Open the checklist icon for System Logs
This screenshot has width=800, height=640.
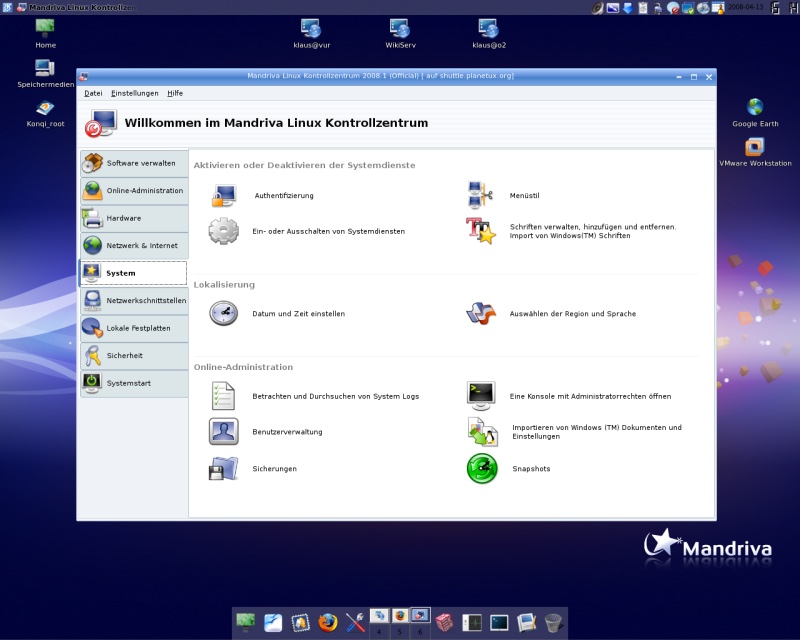tap(223, 396)
